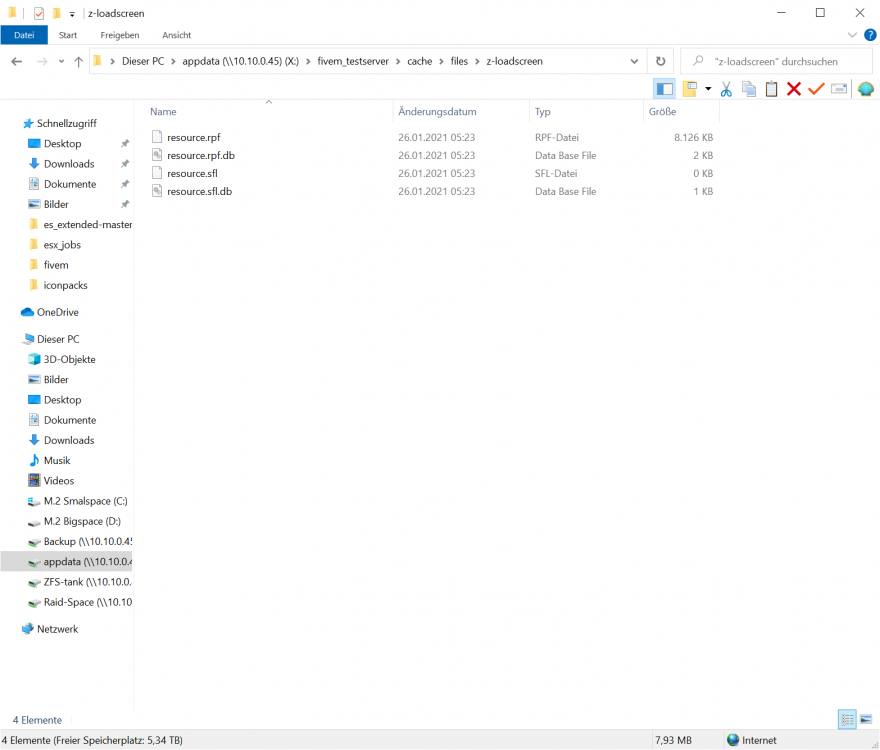
Task: Expand chevron after 'files' in breadcrumb
Action: 477,61
